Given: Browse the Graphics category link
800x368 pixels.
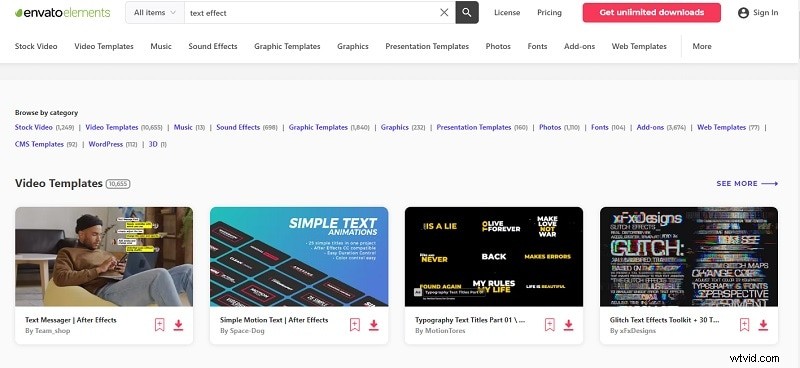Looking at the screenshot, I should 395,127.
